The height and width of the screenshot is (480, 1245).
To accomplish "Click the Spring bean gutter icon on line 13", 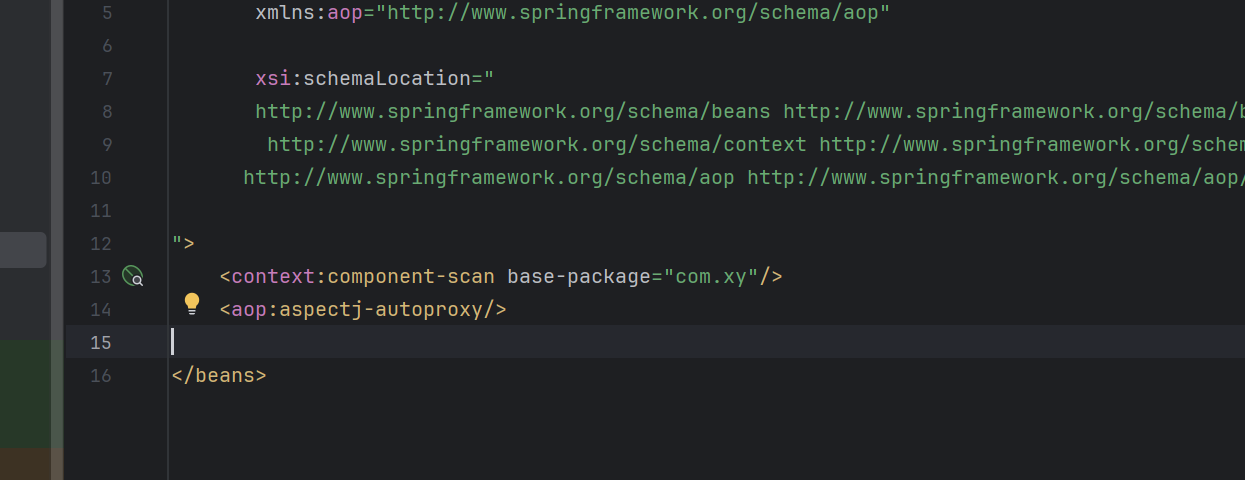I will [x=133, y=276].
